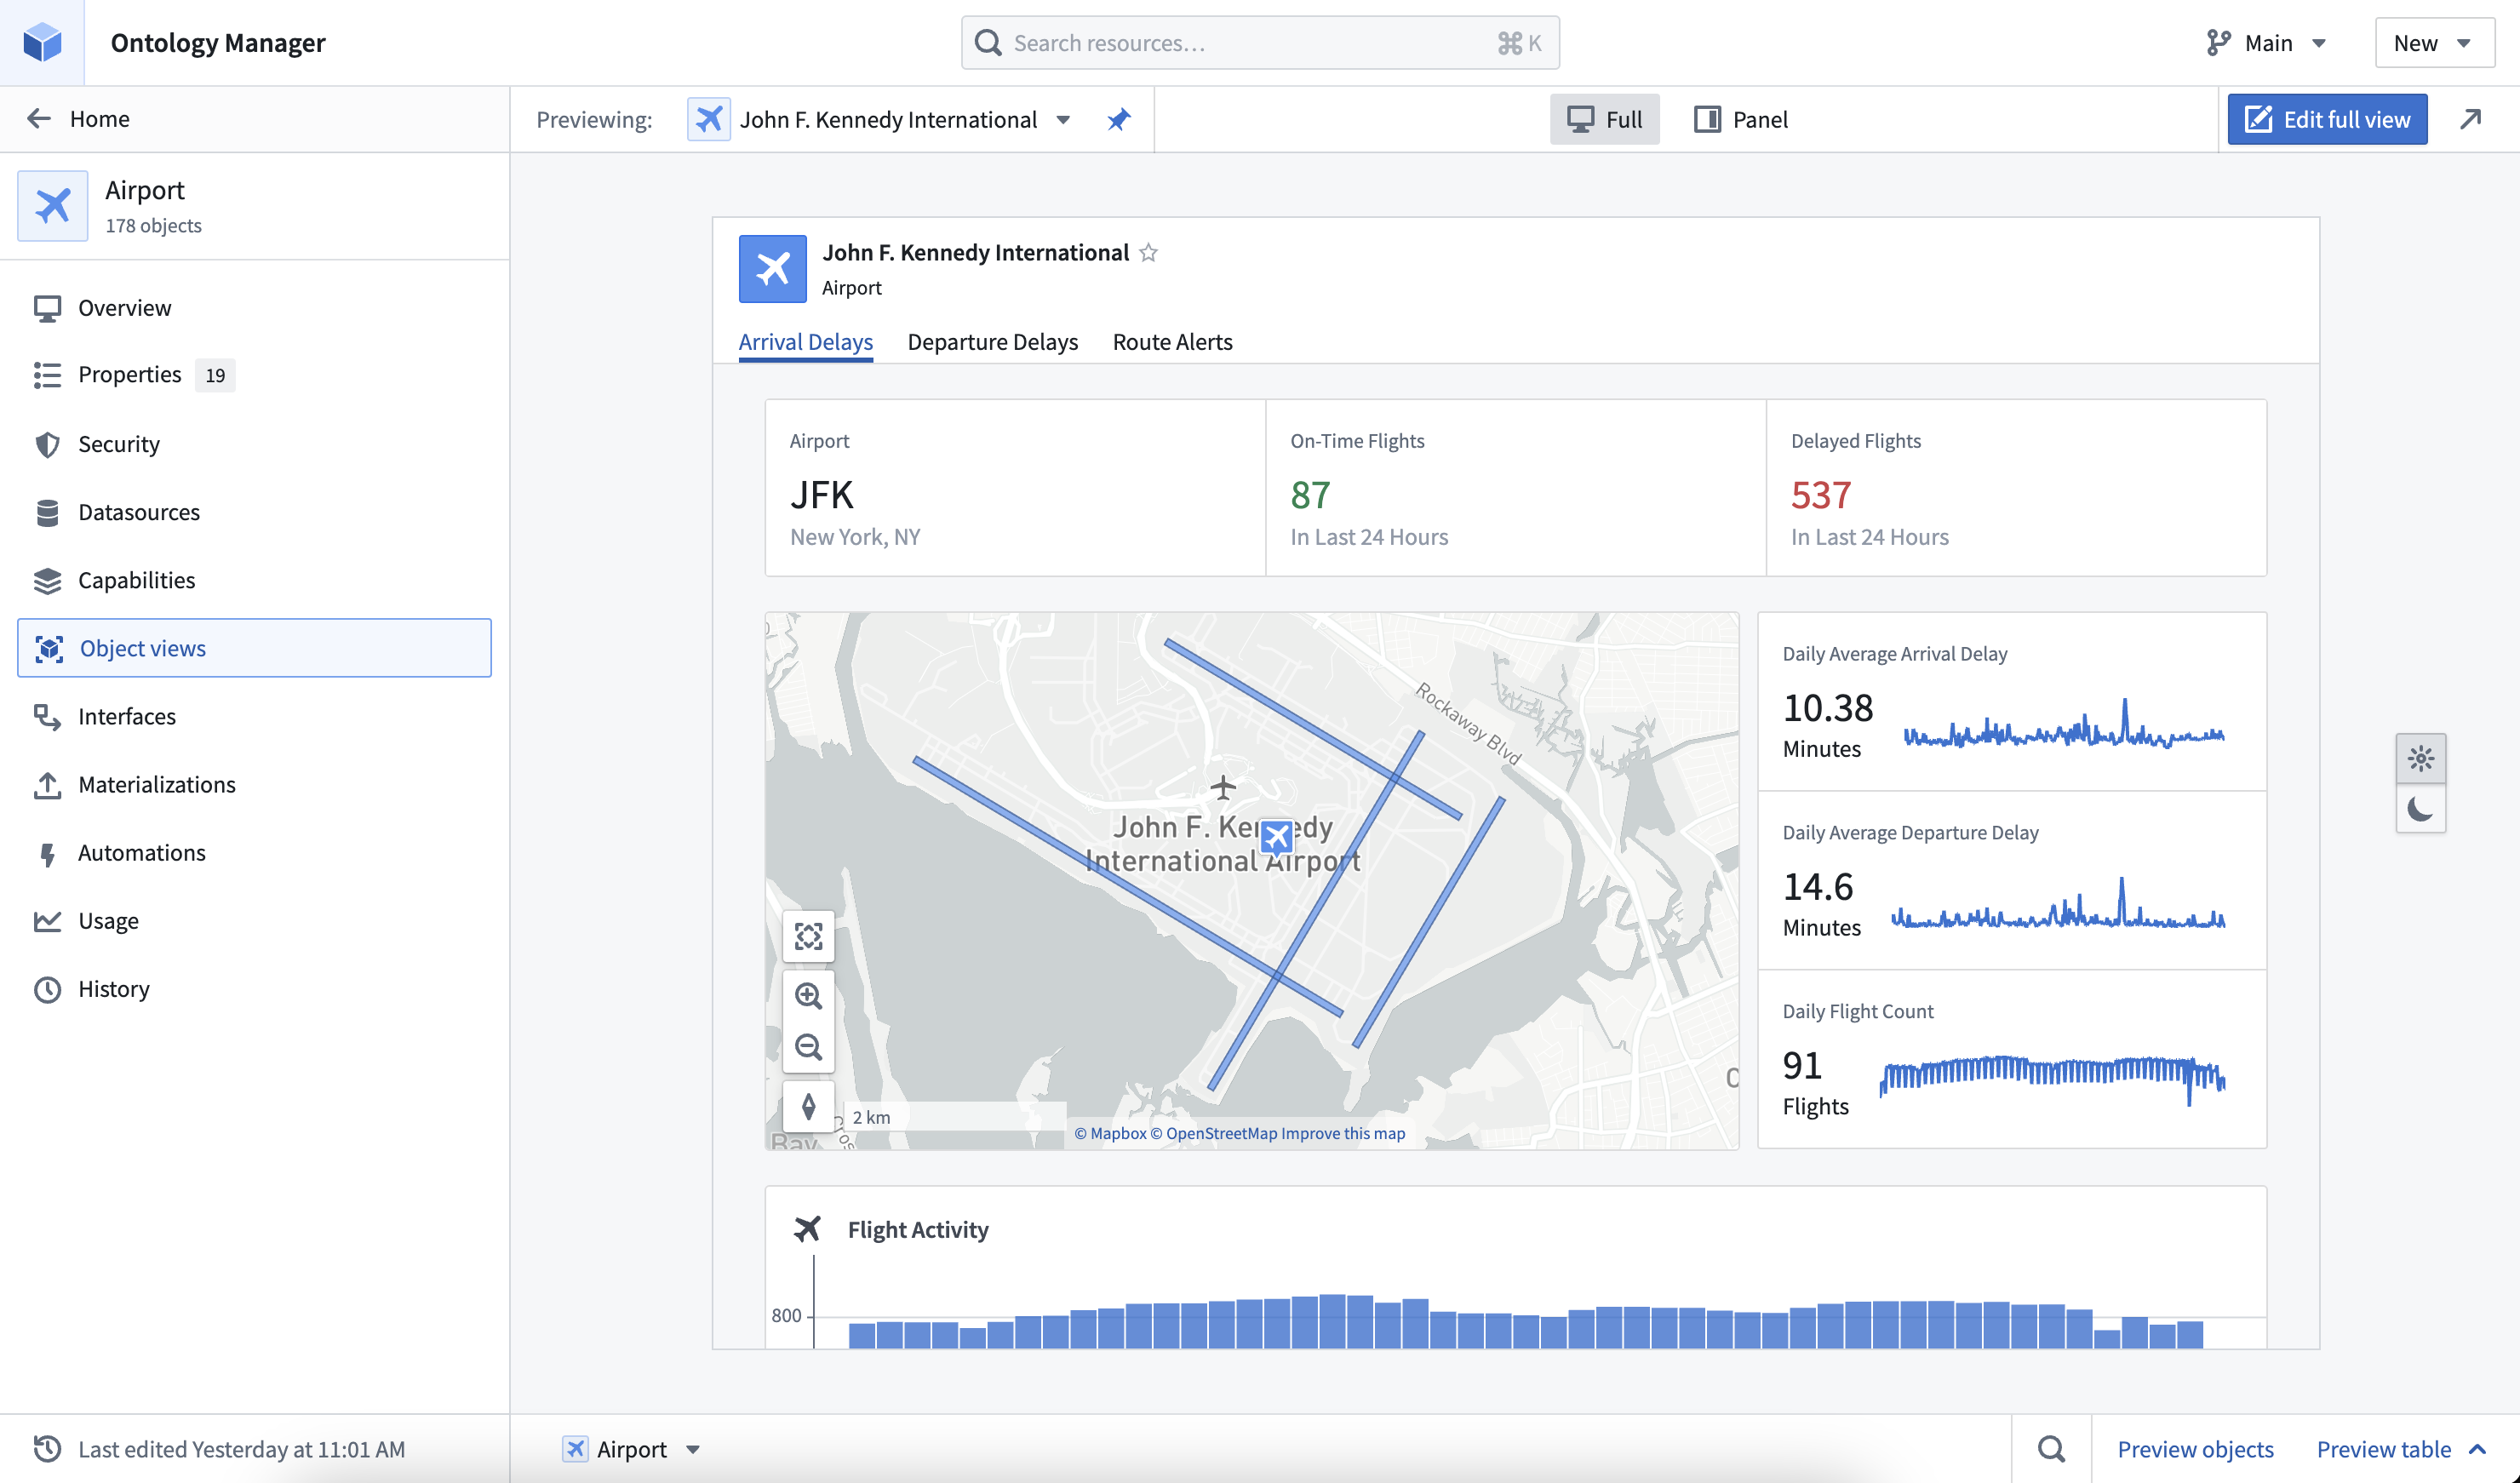Click the fit-to-bounds map control
The width and height of the screenshot is (2520, 1483).
808,937
